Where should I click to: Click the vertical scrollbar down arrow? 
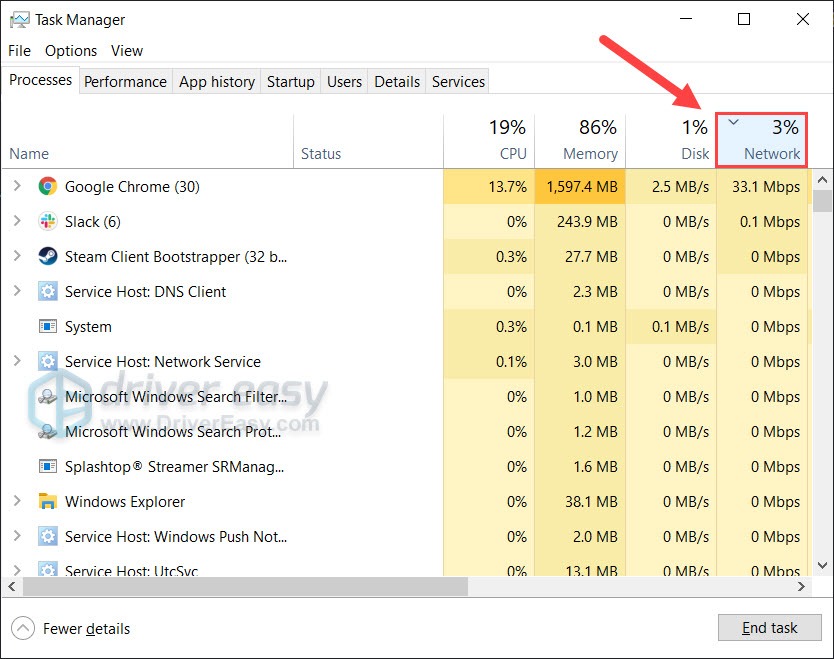[x=822, y=565]
